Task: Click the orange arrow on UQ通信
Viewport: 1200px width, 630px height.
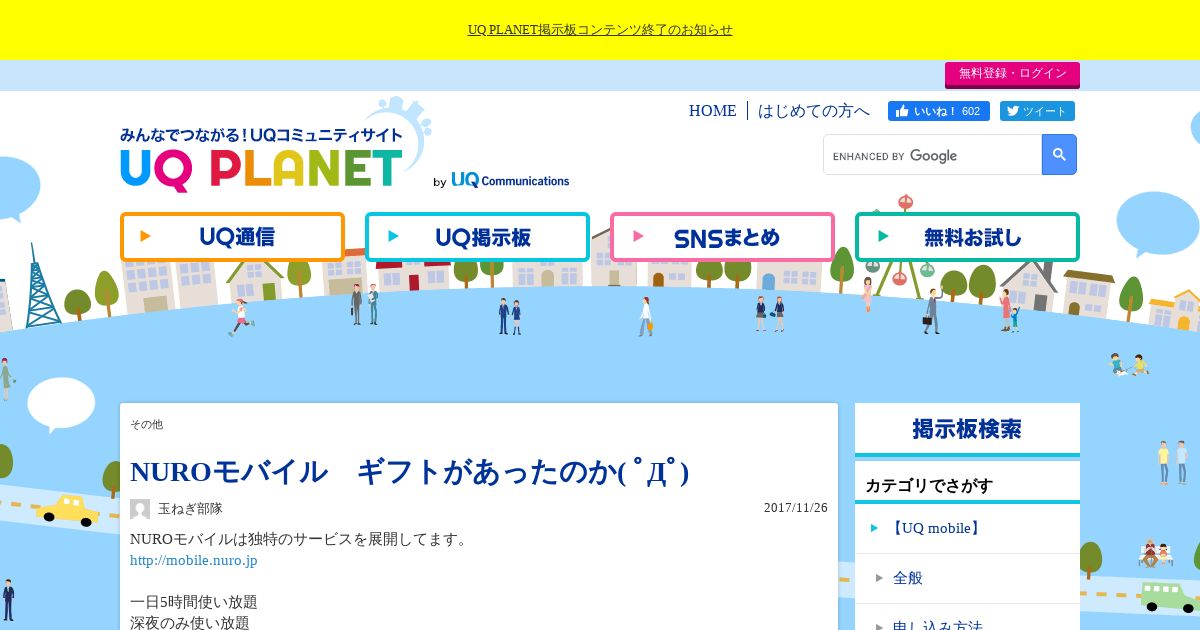Action: click(146, 237)
